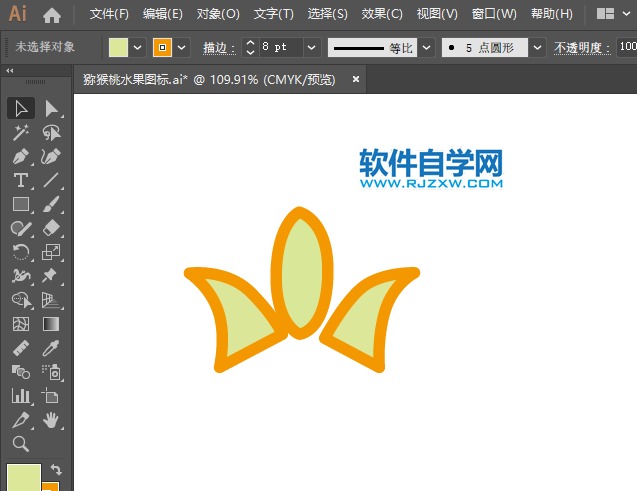Open the stroke weight dropdown arrow

(x=312, y=48)
